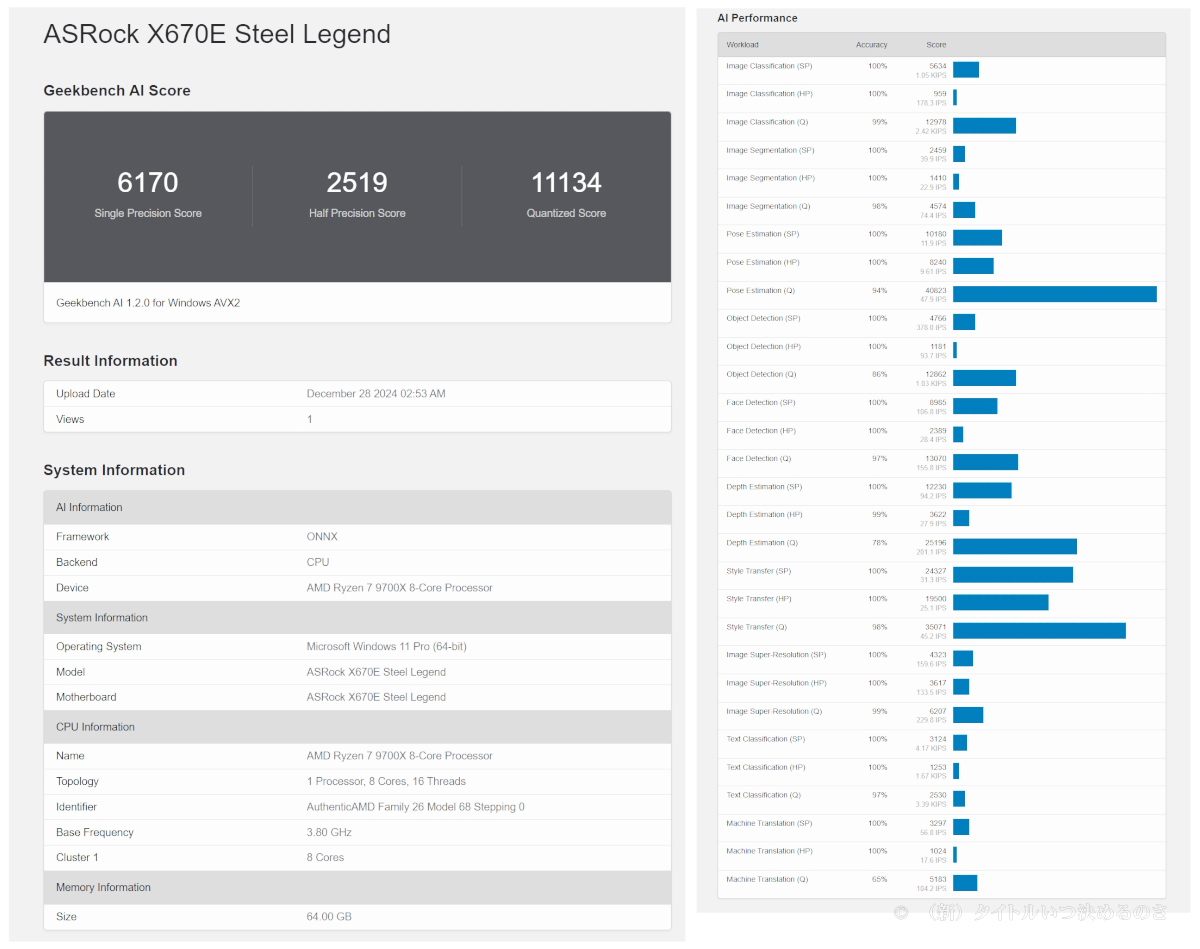The image size is (1200, 949).
Task: Select the AI Performance heading
Action: [x=757, y=18]
